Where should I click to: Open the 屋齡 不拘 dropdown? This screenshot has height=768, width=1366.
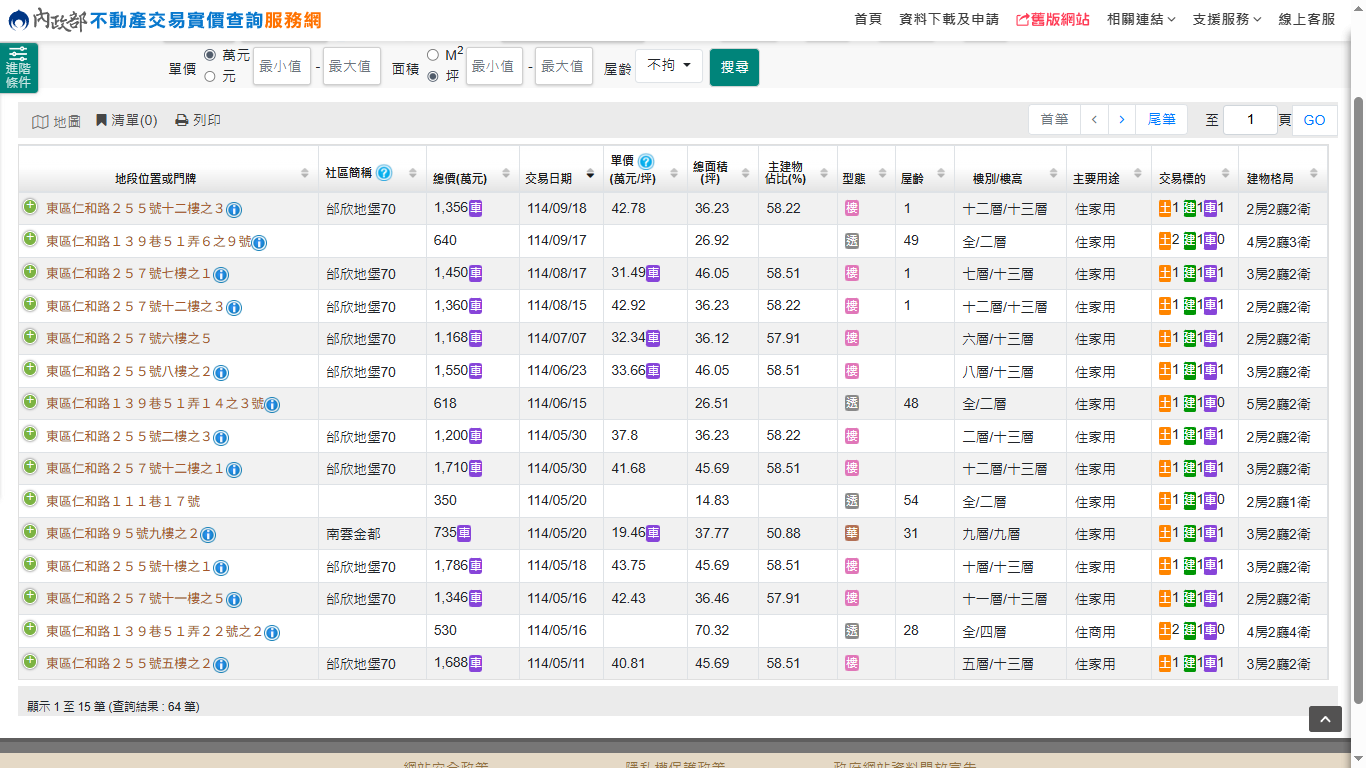click(x=669, y=66)
